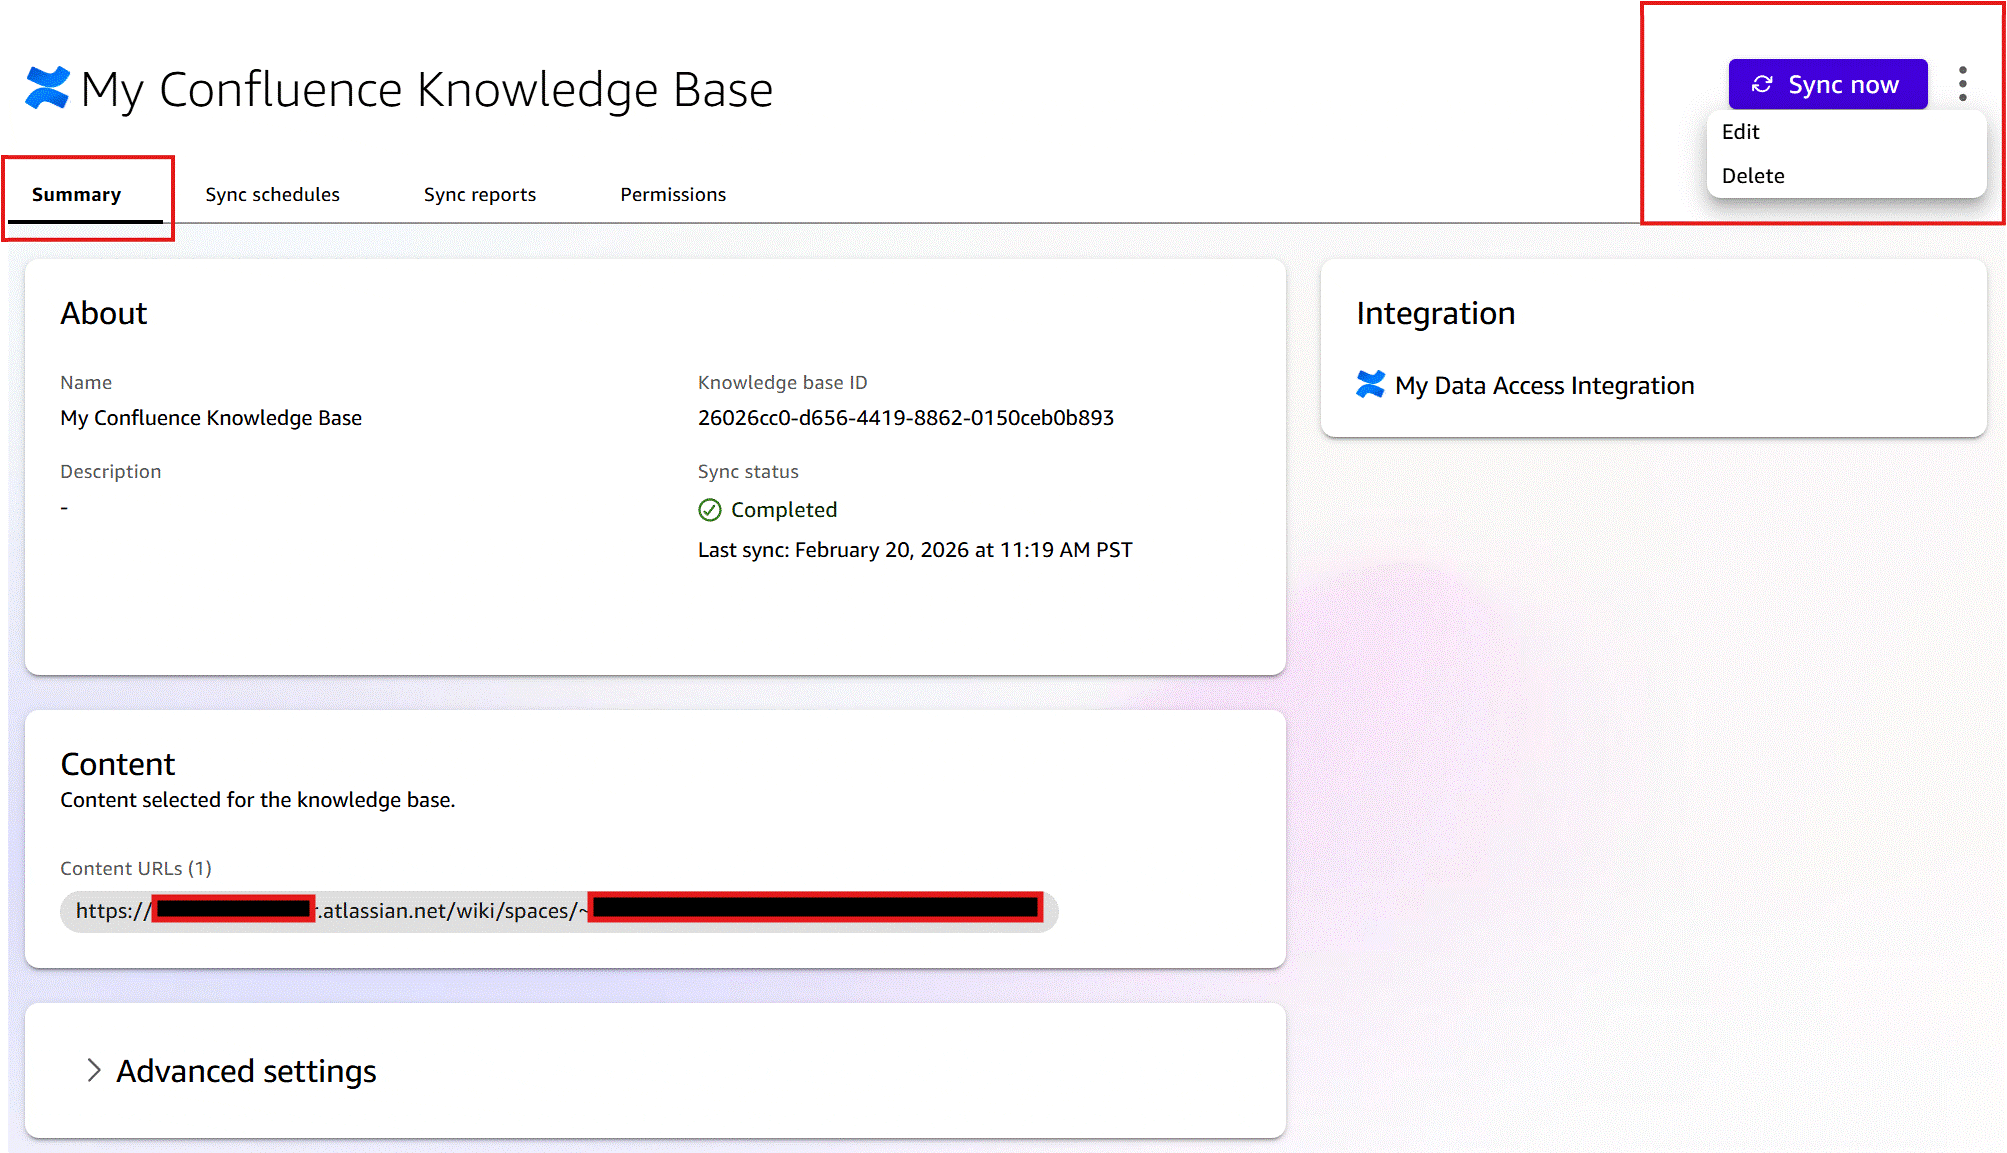Click the Last sync timestamp text

coord(915,550)
